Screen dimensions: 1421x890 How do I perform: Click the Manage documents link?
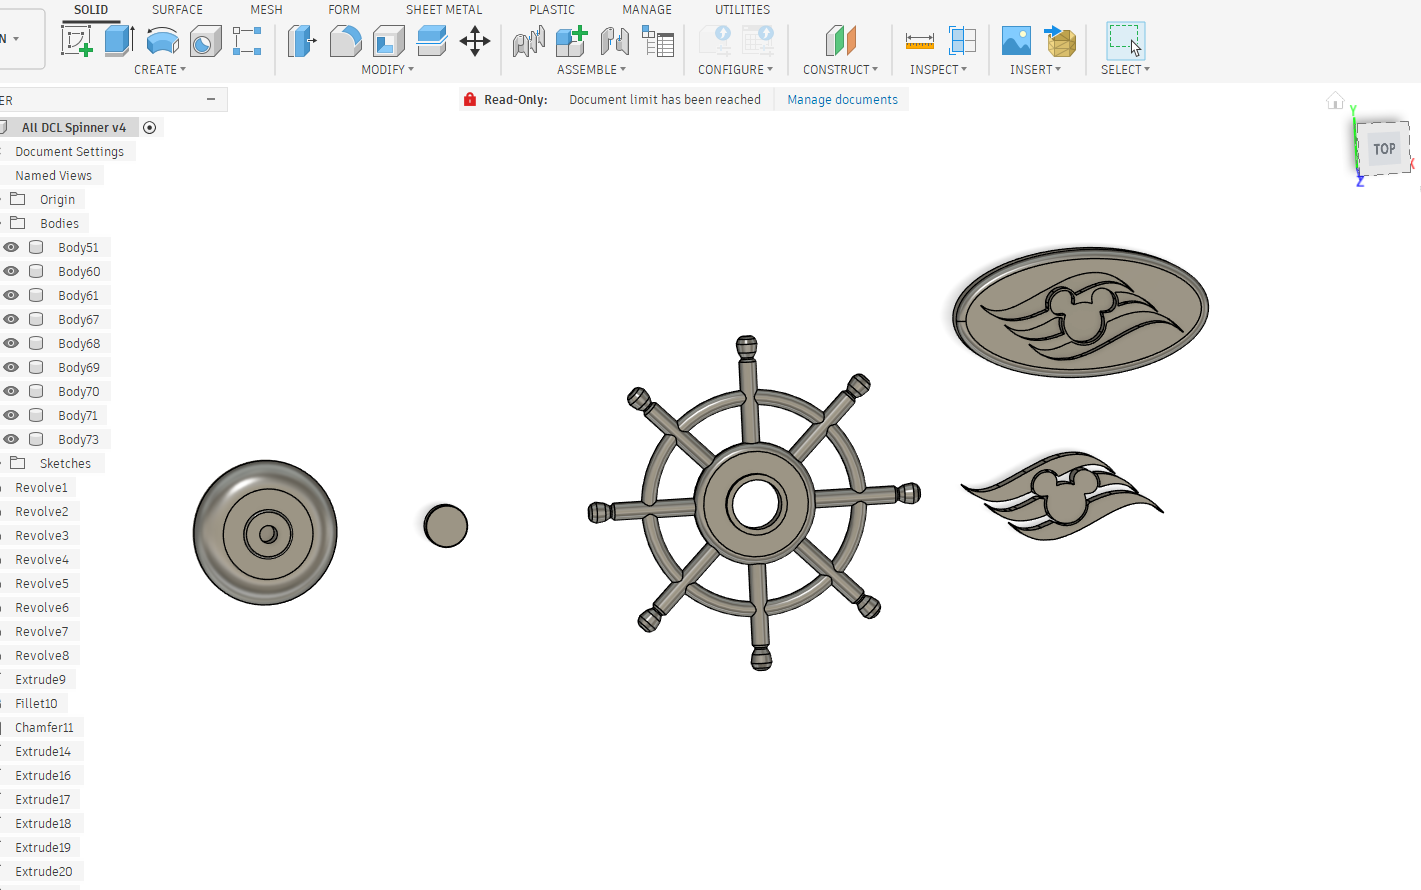point(842,100)
